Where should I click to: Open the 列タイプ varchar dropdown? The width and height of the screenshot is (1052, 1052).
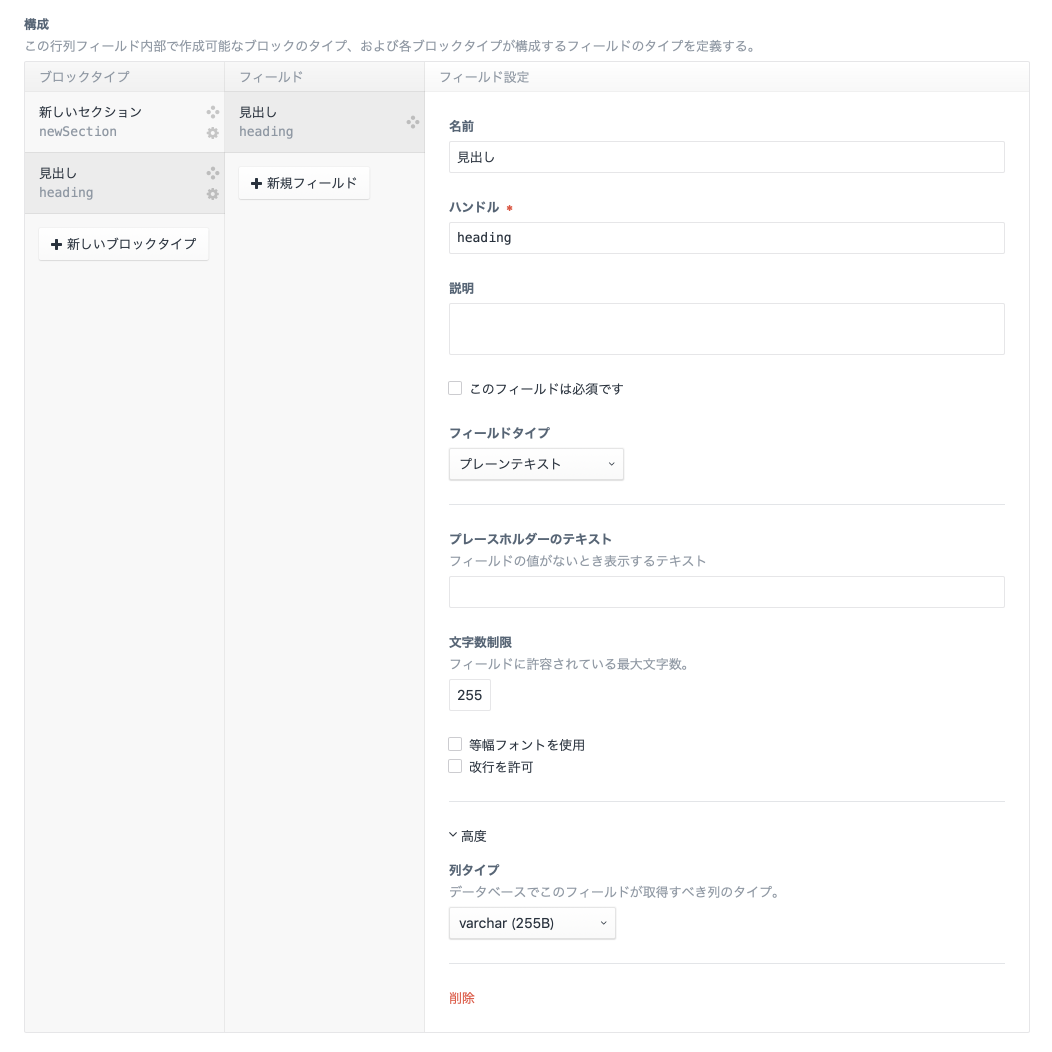[532, 923]
